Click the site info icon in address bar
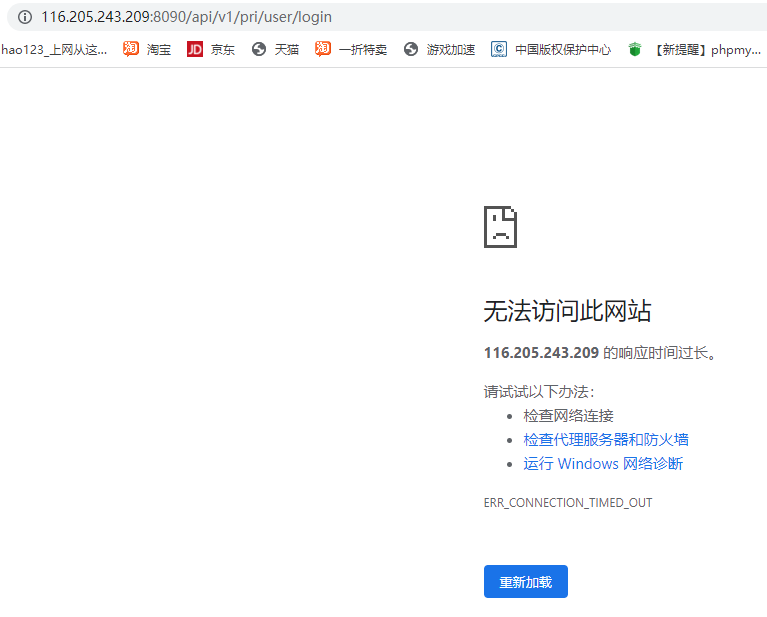Image resolution: width=767 pixels, height=617 pixels. point(25,17)
